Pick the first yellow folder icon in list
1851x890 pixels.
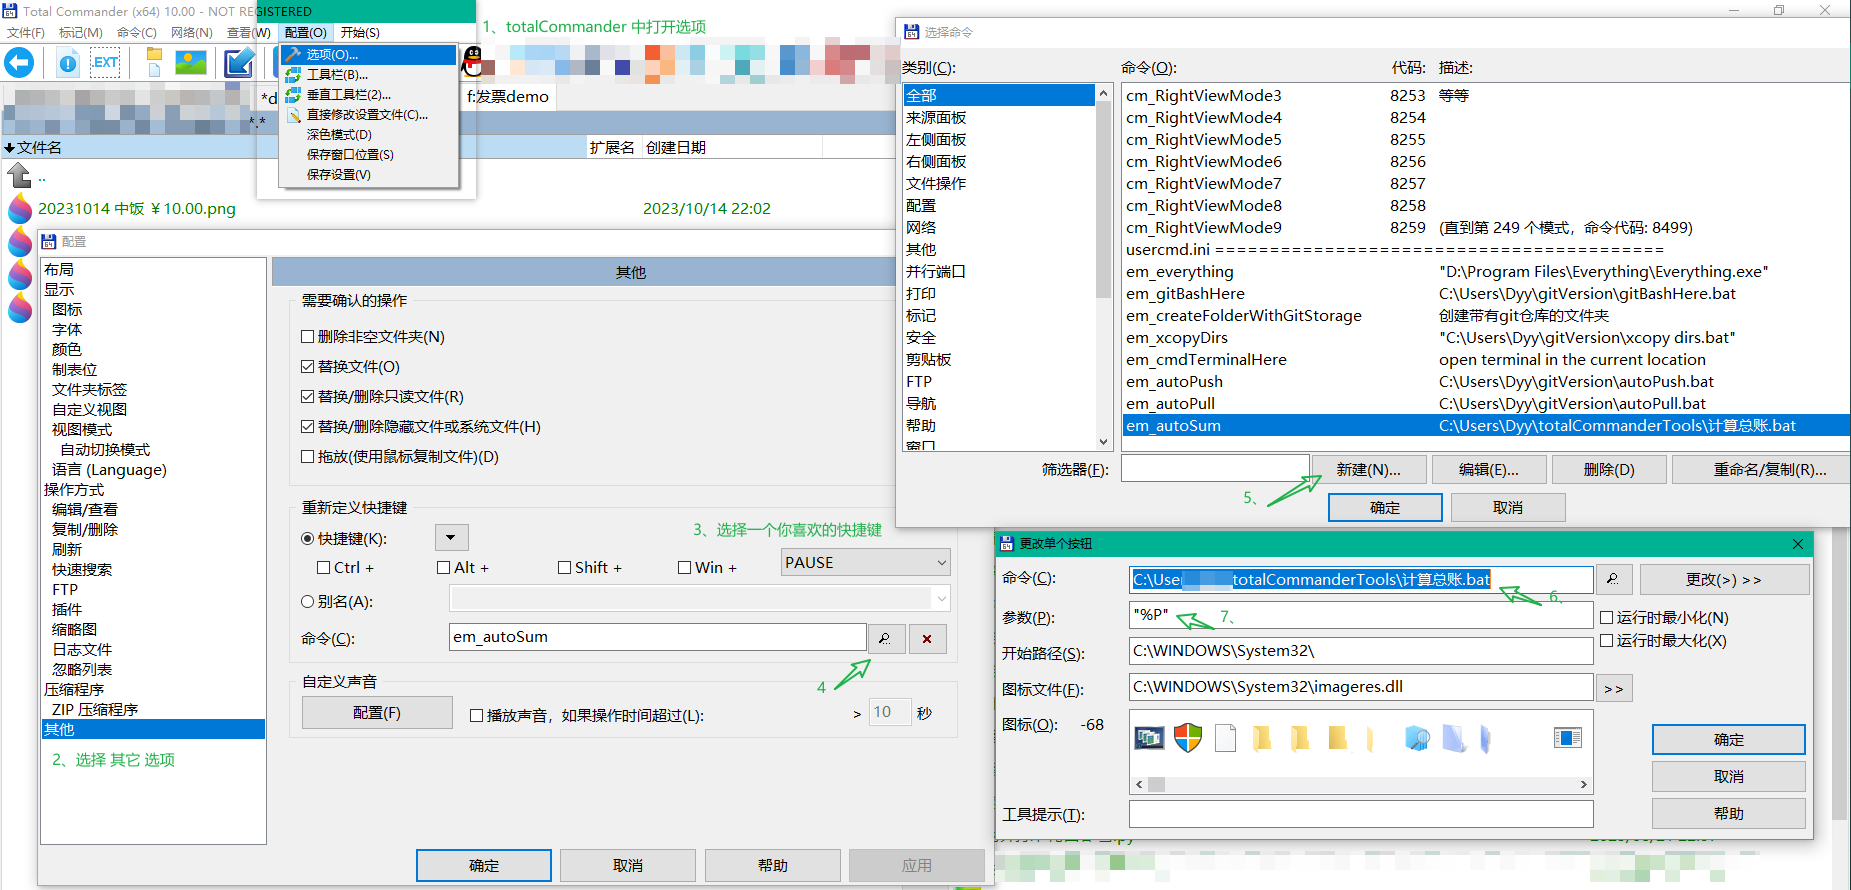pyautogui.click(x=1262, y=738)
